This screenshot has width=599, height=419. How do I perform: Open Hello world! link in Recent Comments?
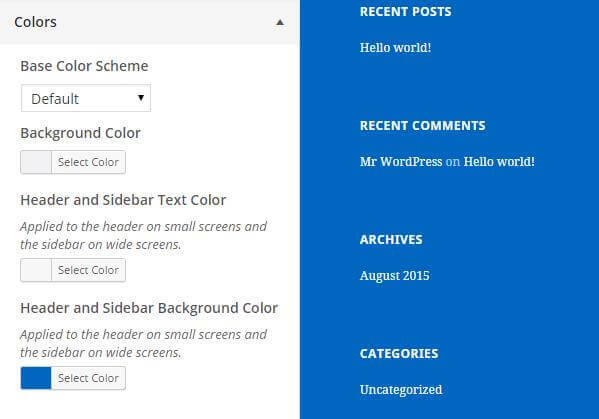[x=499, y=162]
